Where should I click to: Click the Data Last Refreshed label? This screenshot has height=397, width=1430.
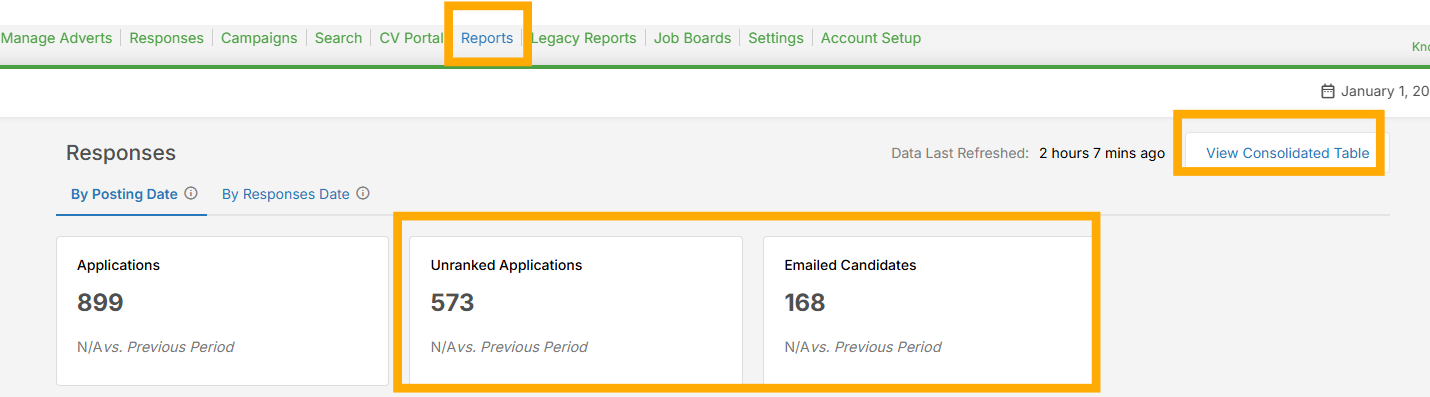click(960, 153)
